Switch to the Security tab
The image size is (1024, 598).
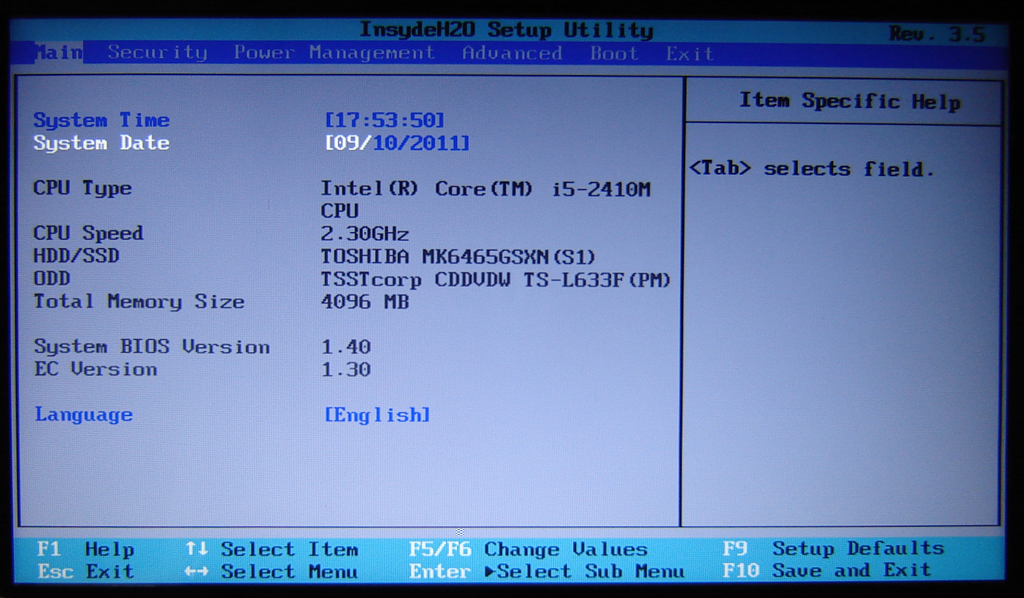click(x=157, y=53)
